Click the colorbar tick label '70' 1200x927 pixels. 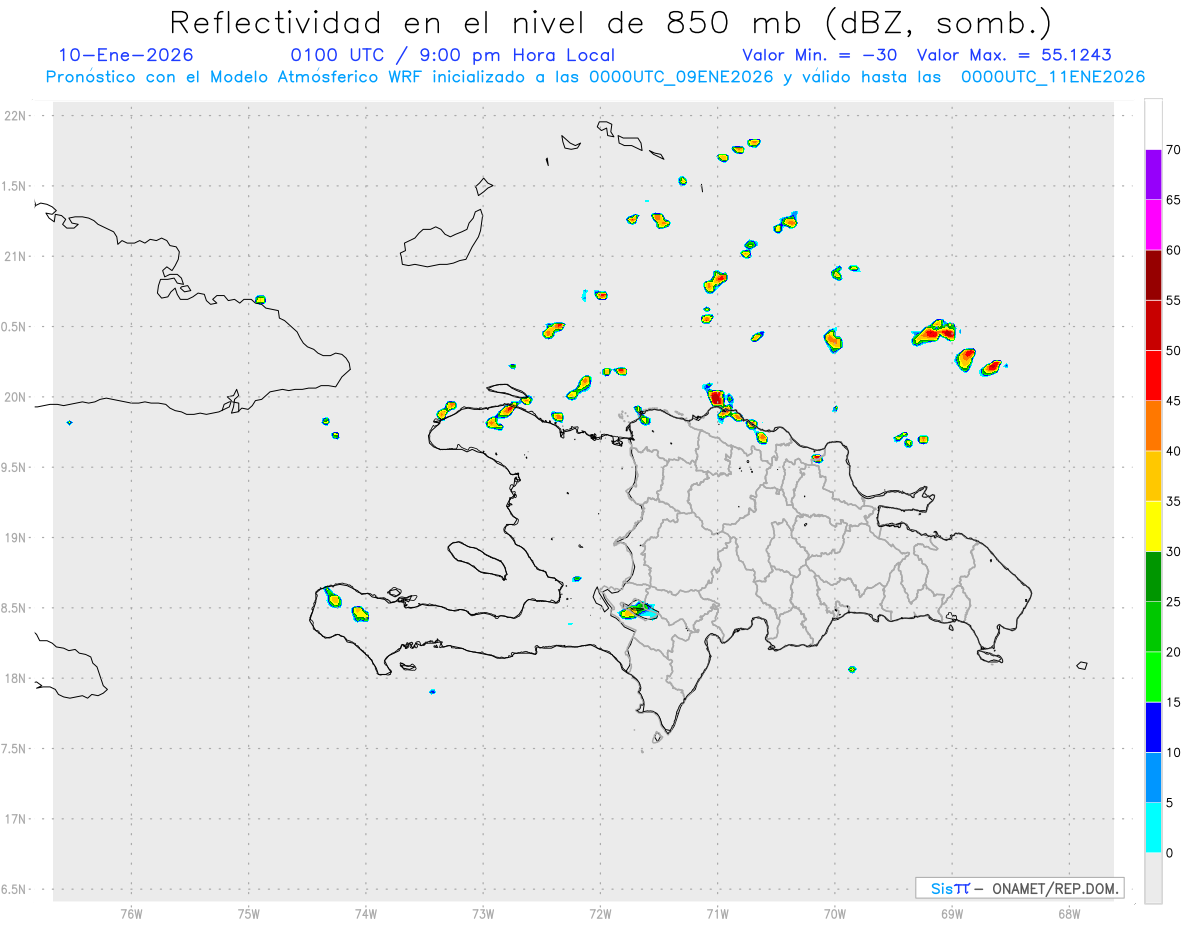pyautogui.click(x=1173, y=150)
